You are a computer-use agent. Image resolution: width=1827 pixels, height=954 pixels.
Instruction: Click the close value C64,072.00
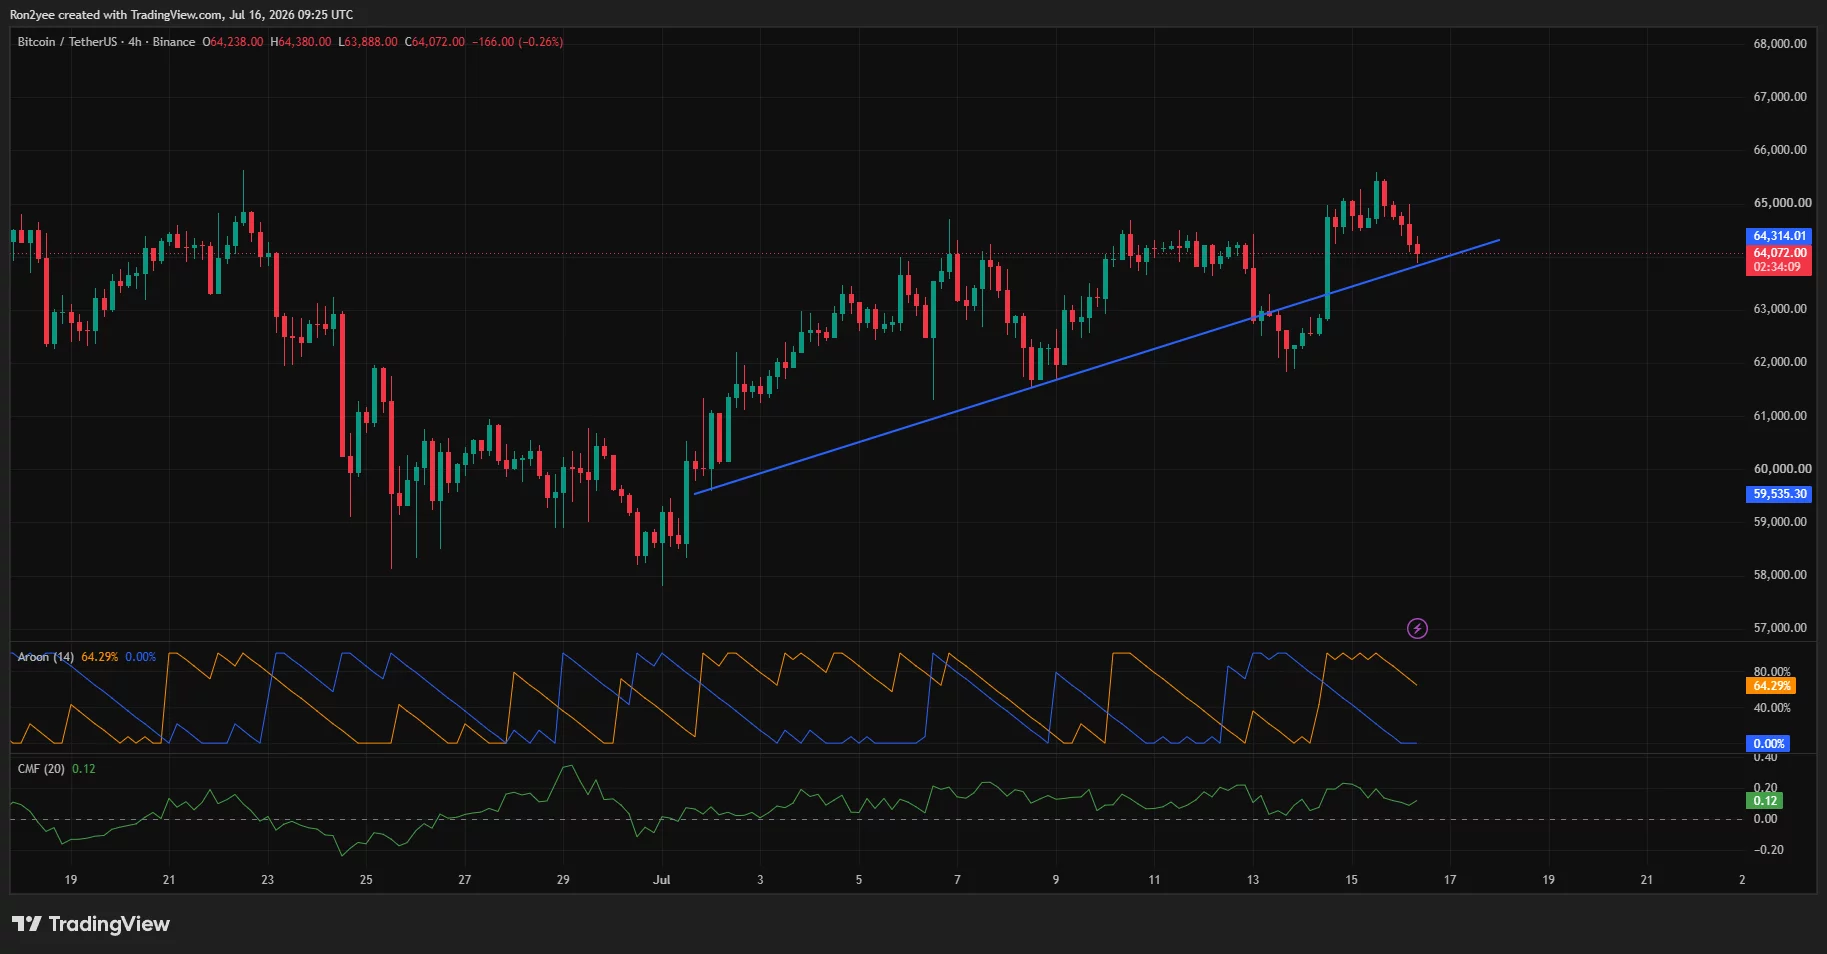435,42
